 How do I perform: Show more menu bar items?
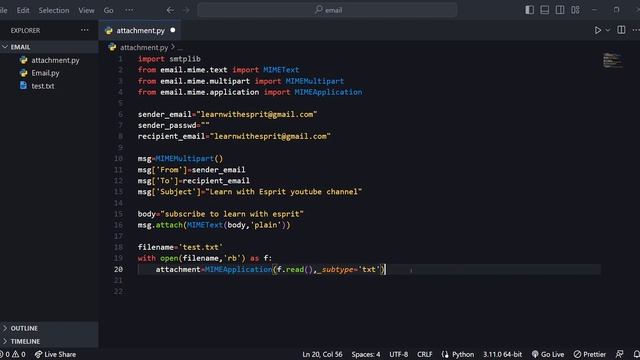[129, 10]
